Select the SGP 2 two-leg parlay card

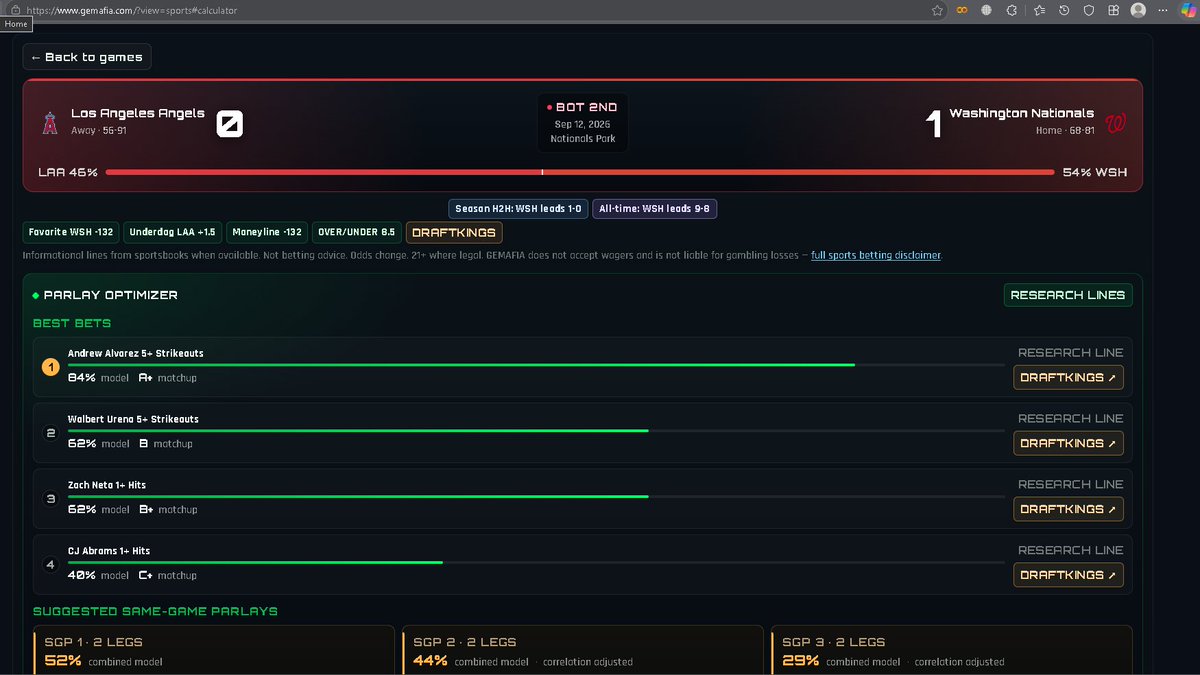coord(582,651)
